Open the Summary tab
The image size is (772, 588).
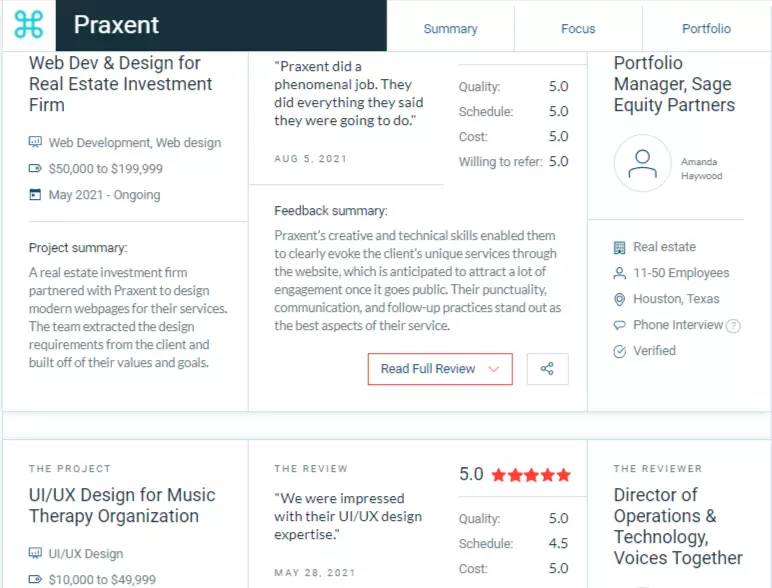click(x=450, y=29)
